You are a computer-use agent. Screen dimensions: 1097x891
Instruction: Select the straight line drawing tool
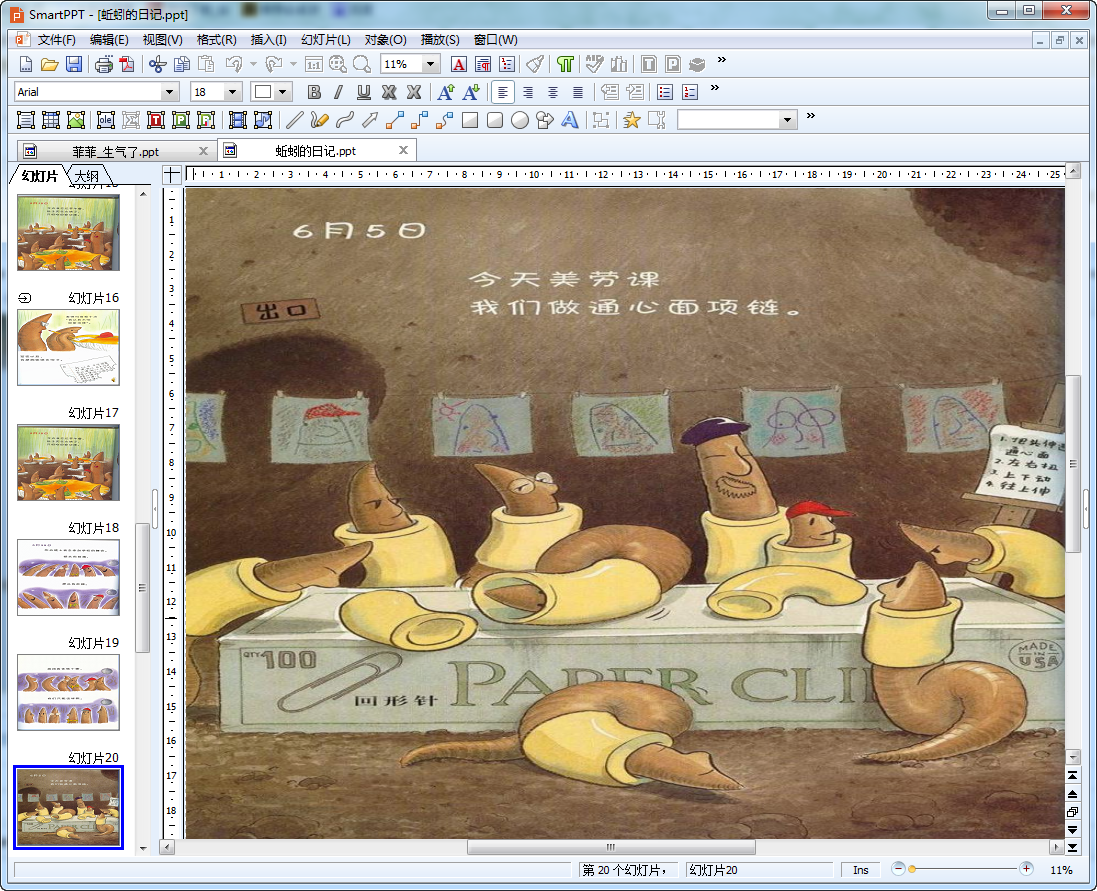(x=295, y=120)
